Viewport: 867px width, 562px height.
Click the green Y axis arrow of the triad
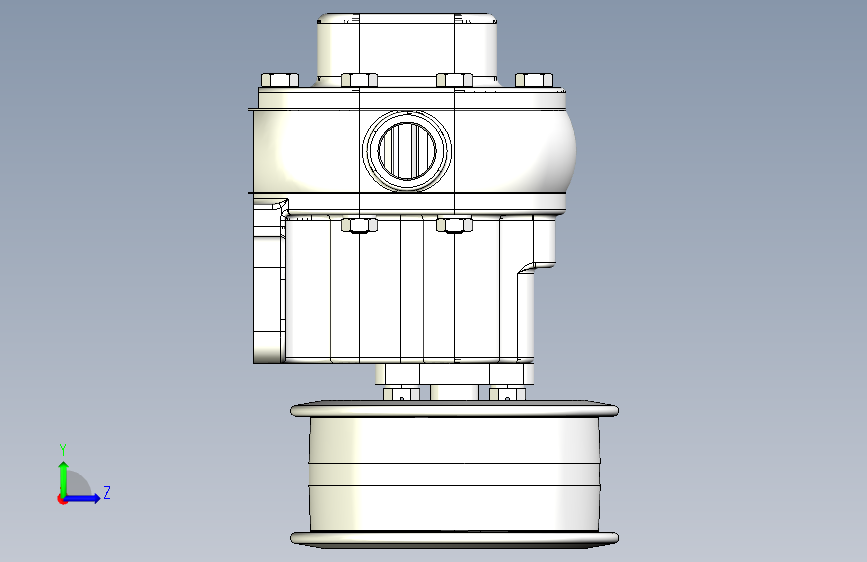click(x=64, y=479)
